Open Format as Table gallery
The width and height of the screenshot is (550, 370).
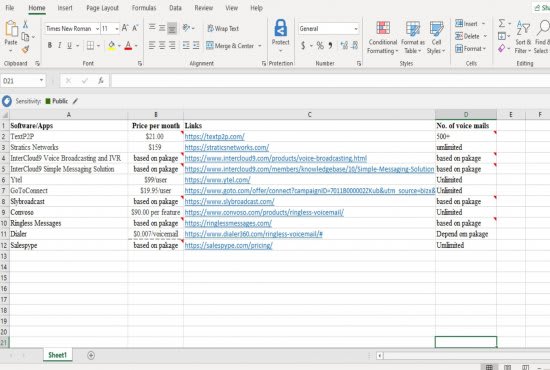(x=413, y=37)
